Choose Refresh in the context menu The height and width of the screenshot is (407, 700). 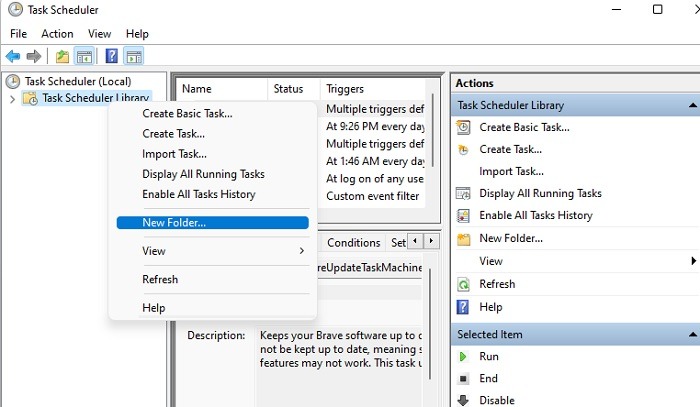click(x=213, y=279)
